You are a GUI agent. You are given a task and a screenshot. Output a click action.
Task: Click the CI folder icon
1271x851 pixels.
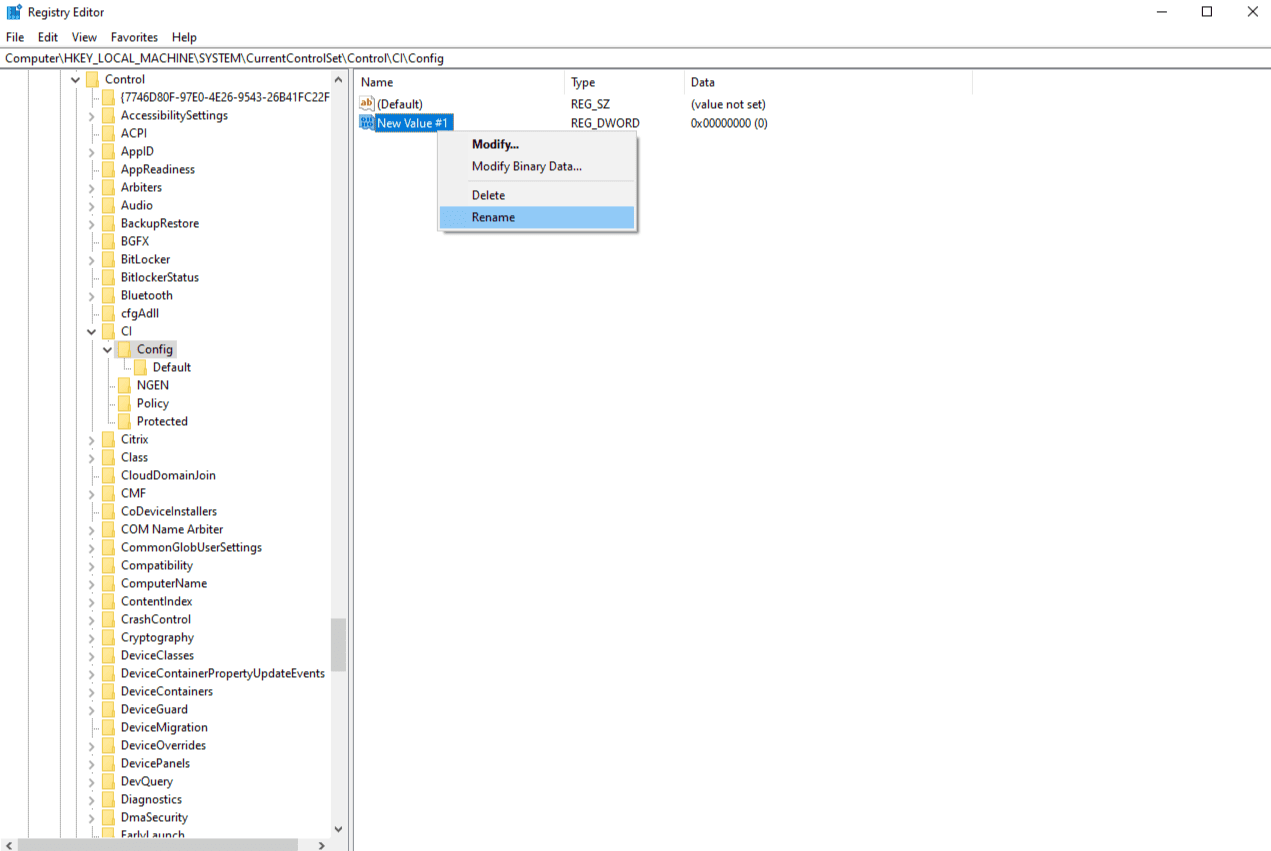pyautogui.click(x=108, y=331)
